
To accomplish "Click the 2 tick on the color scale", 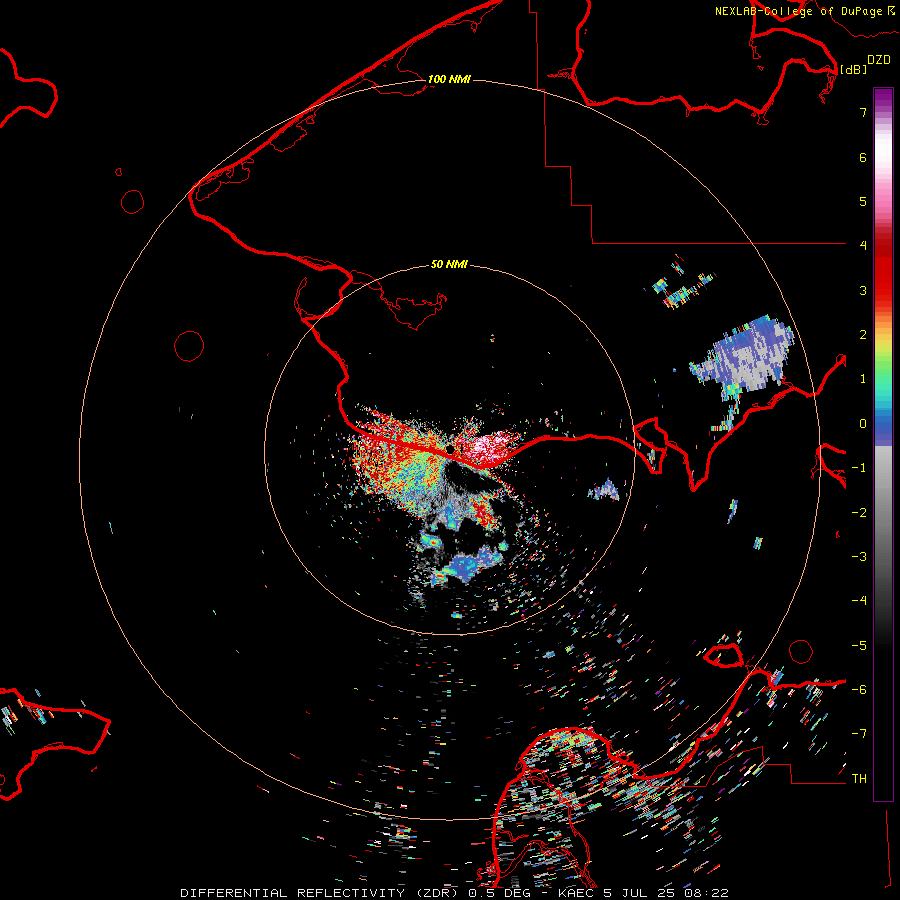I will tap(863, 335).
